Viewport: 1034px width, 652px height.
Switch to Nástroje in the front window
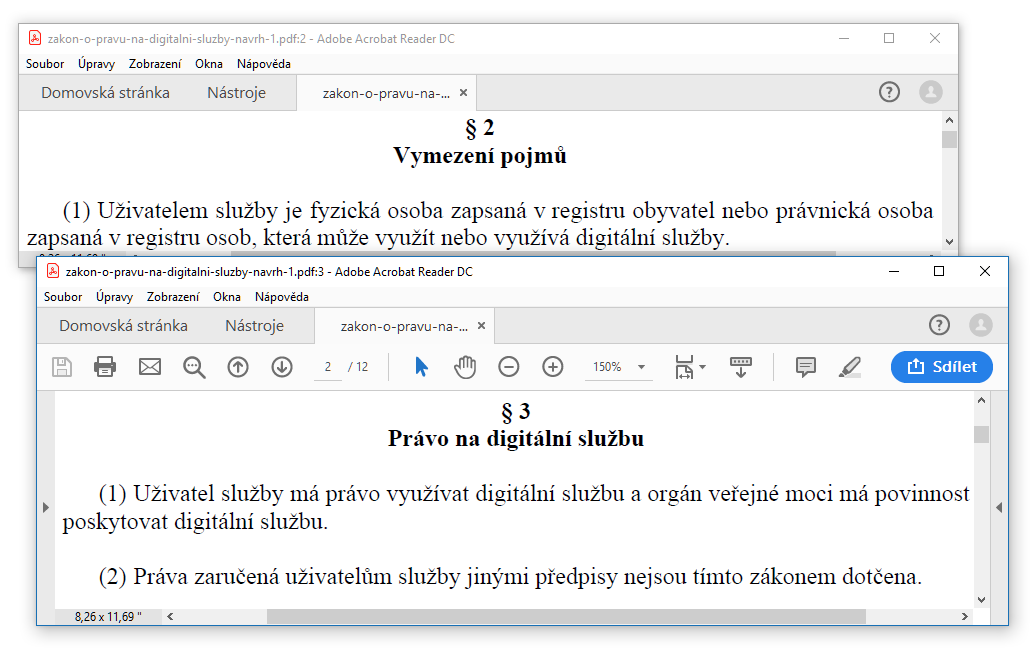coord(255,326)
